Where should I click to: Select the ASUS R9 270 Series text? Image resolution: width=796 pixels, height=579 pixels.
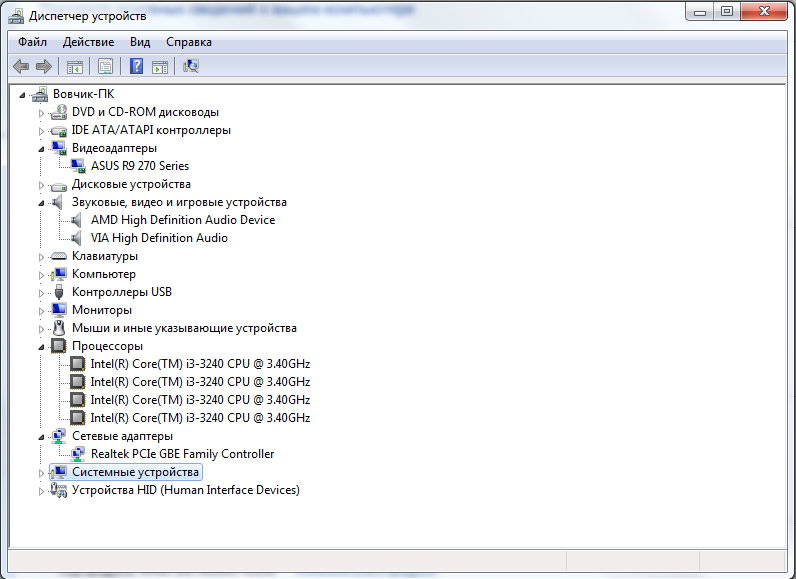[x=140, y=166]
